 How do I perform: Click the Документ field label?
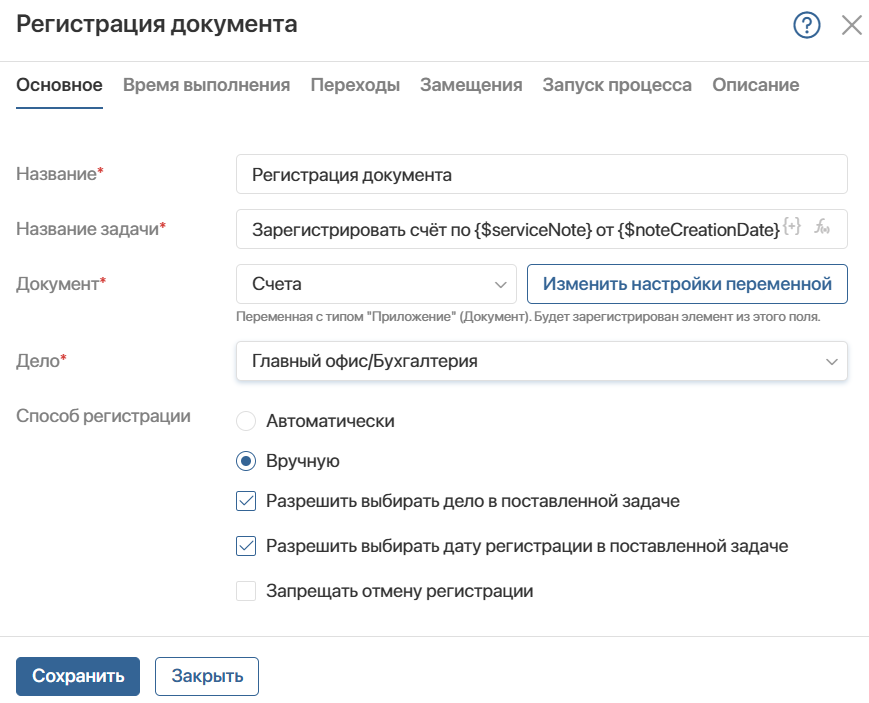(x=61, y=283)
